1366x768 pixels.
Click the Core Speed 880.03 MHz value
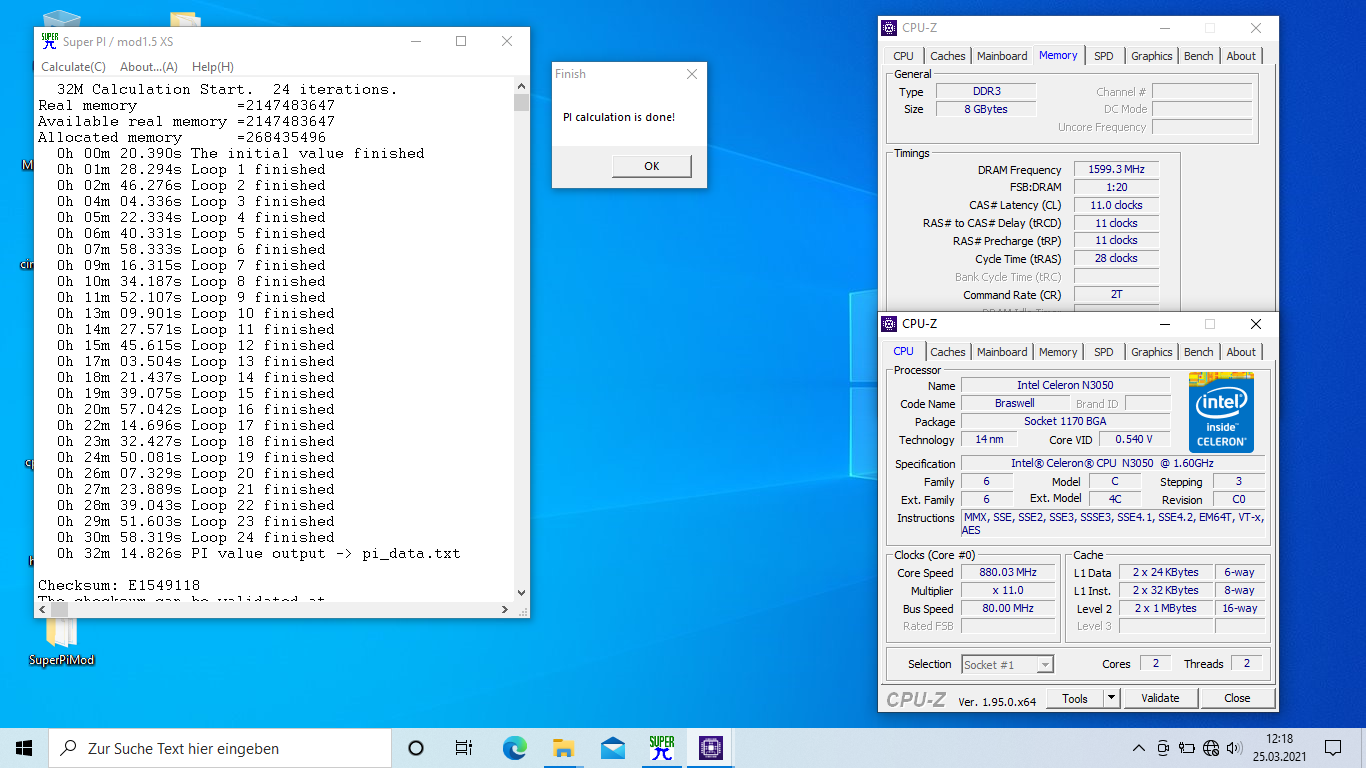[1008, 573]
